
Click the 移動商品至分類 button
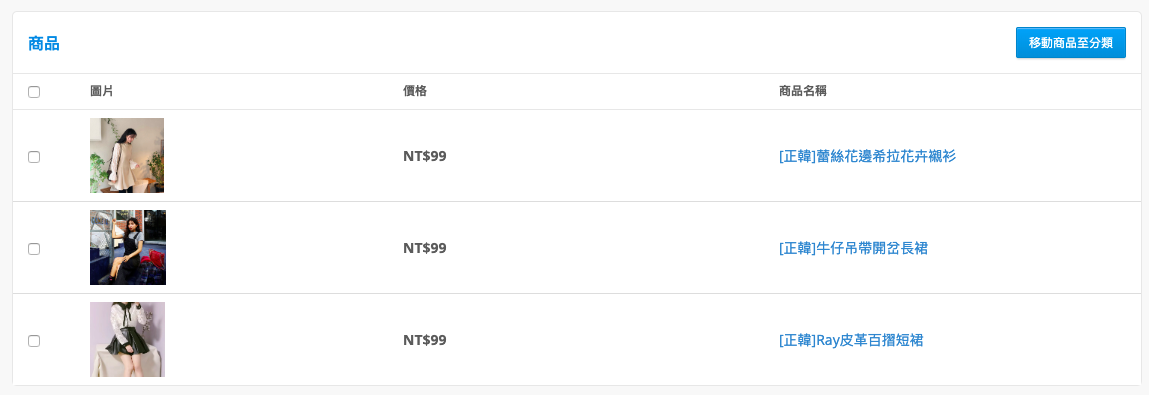(1071, 43)
